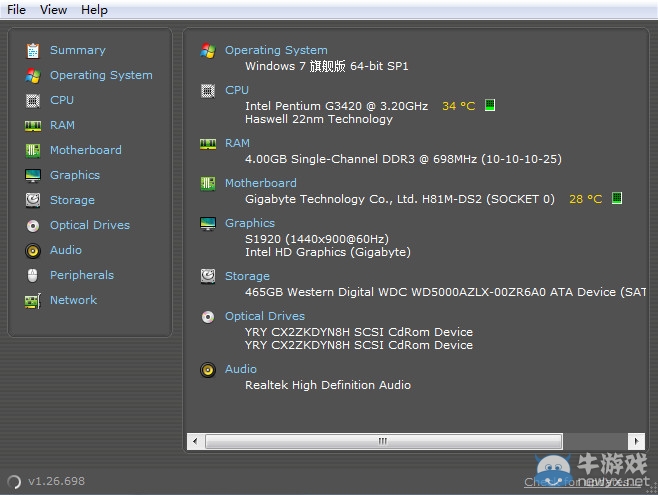The image size is (658, 495).
Task: Open the File menu
Action: coord(16,9)
